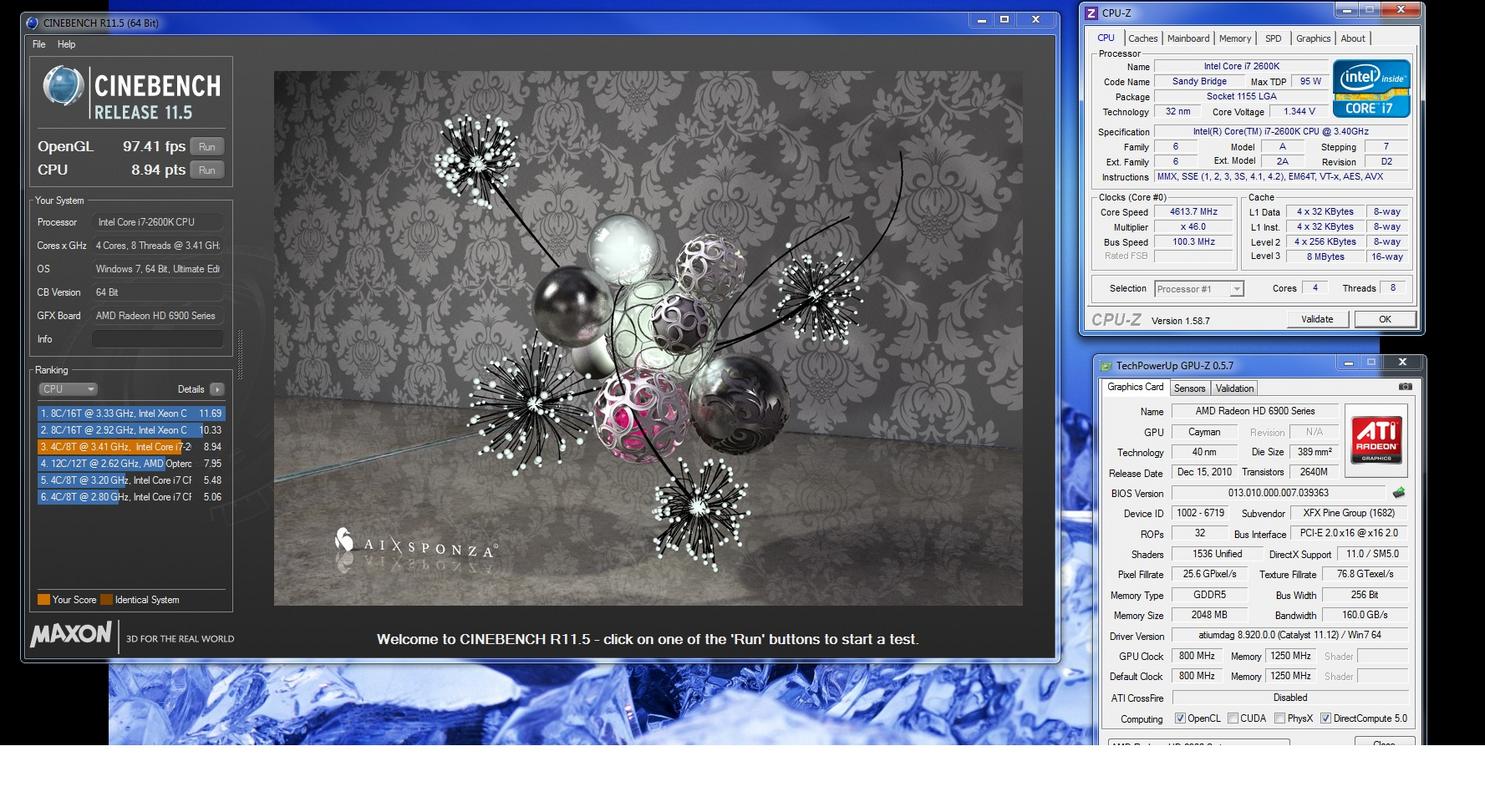This screenshot has width=1485, height=802.
Task: Click the Driver Version field in GPU-Z
Action: click(x=1290, y=635)
